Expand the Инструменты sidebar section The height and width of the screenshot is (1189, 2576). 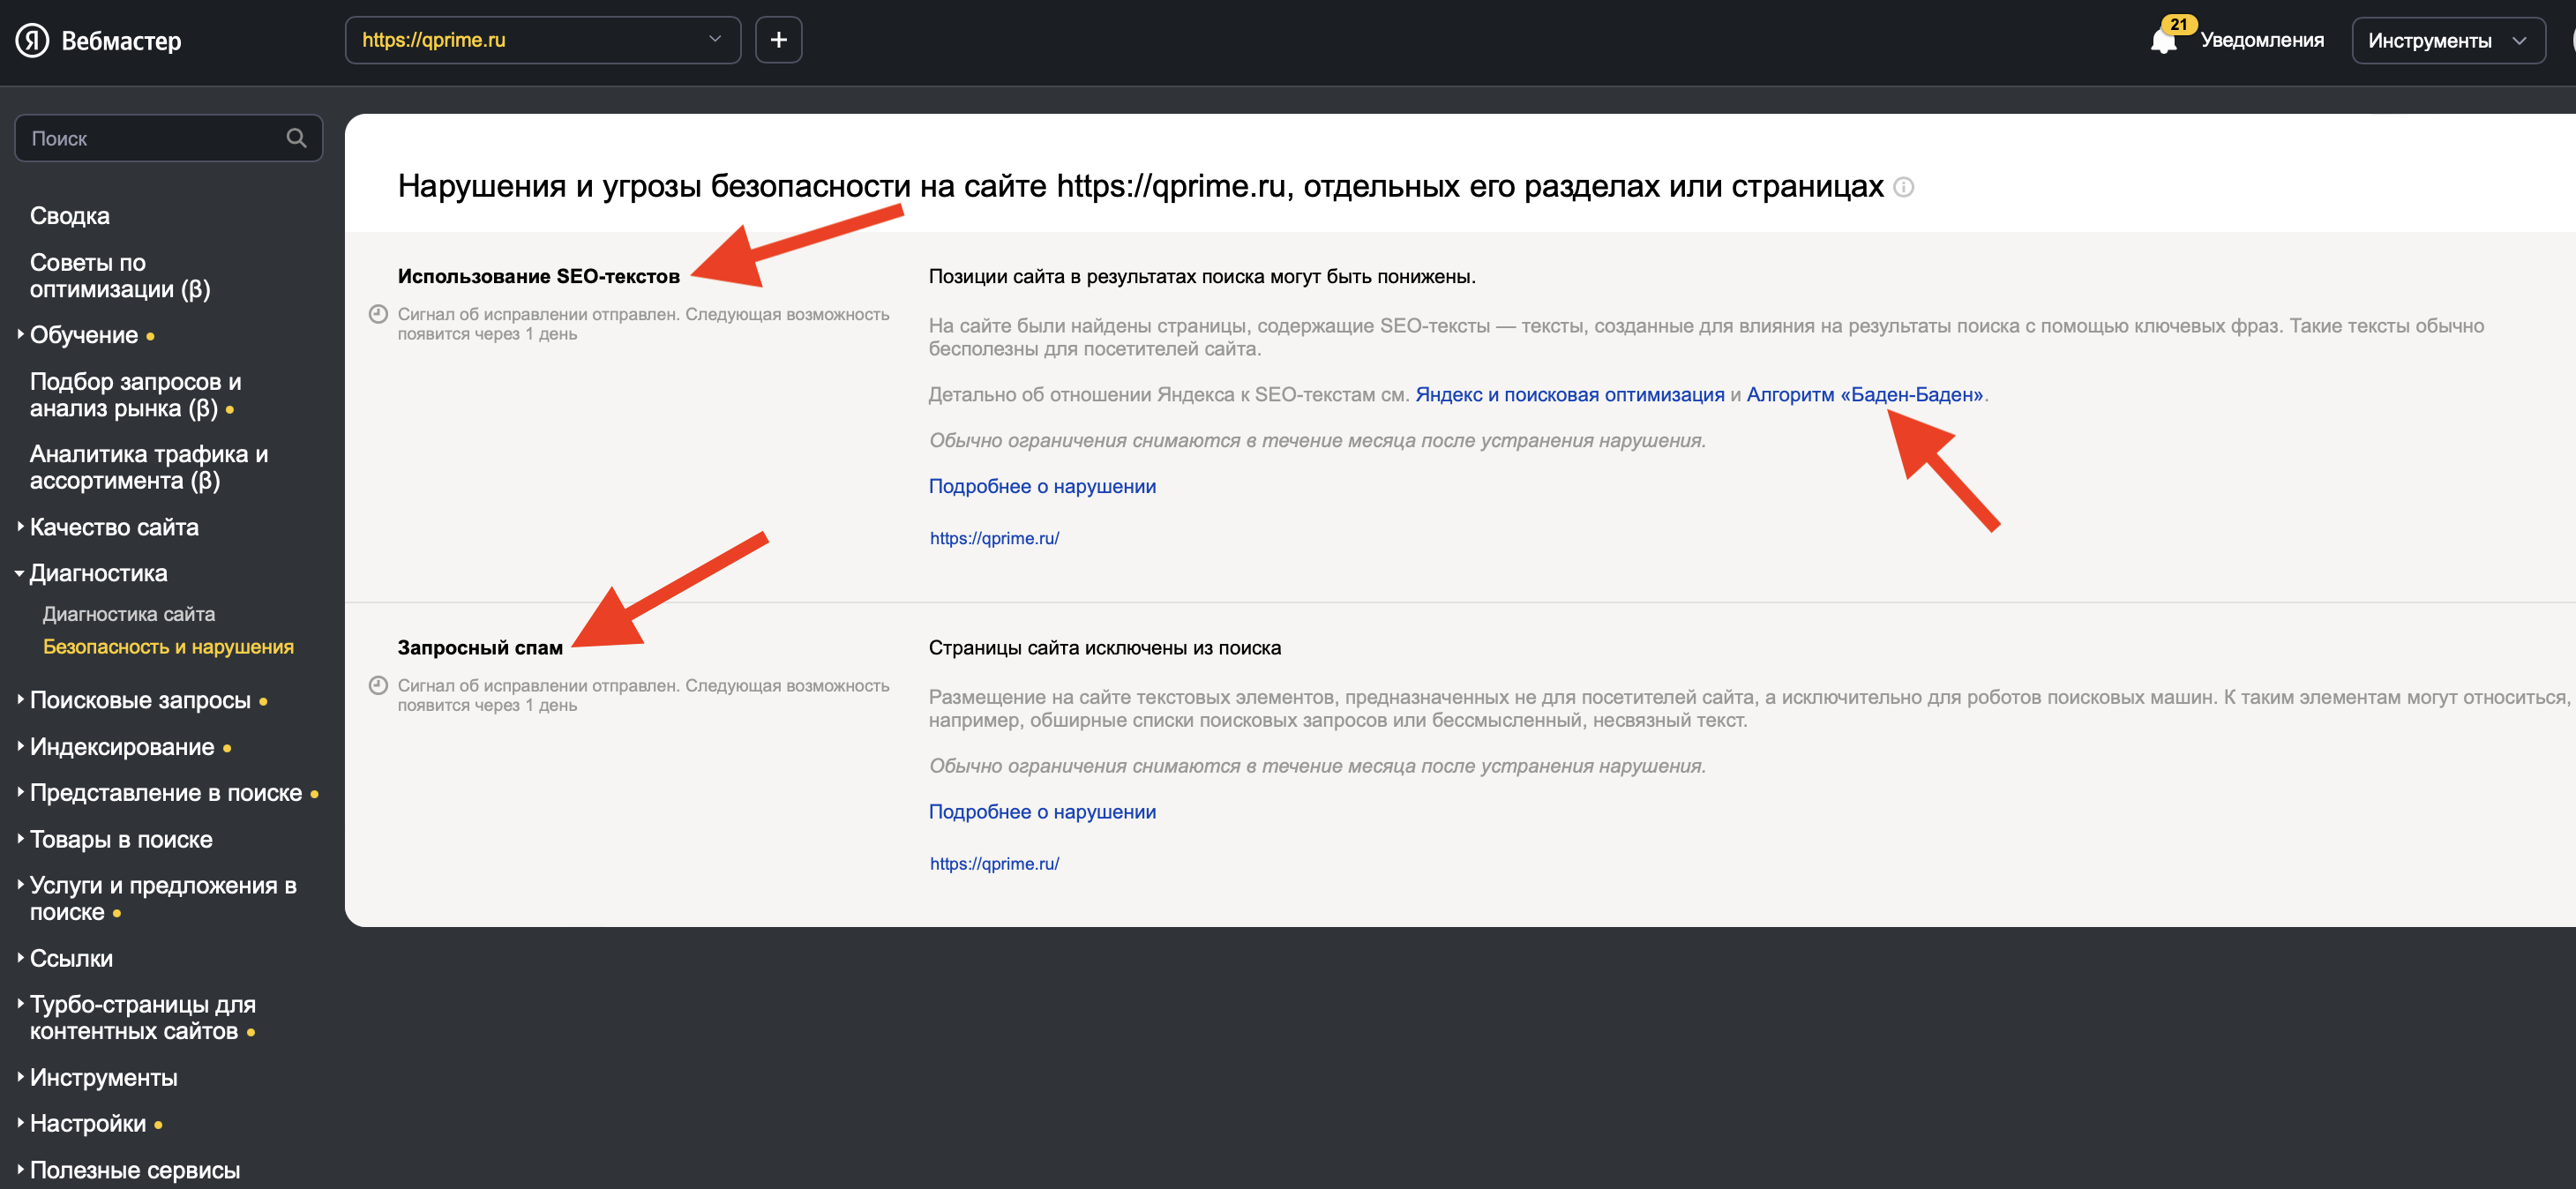click(x=103, y=1077)
